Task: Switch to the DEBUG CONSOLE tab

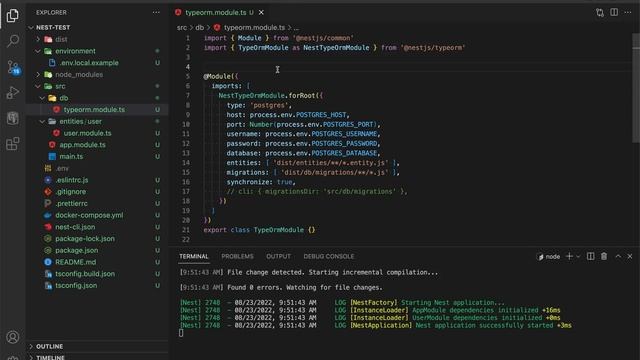Action: [x=329, y=256]
